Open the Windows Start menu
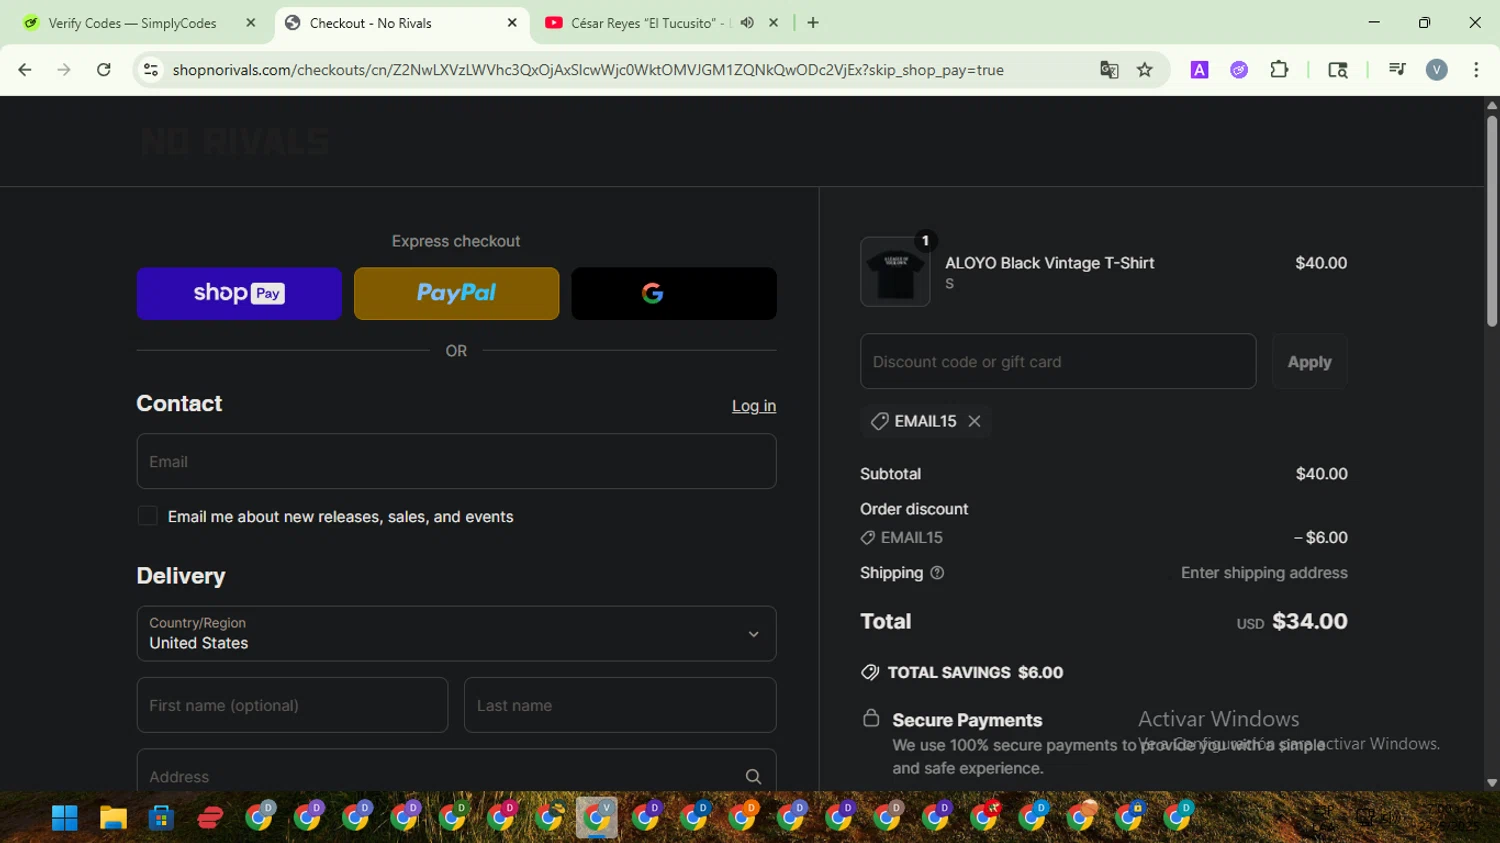This screenshot has height=843, width=1500. pyautogui.click(x=65, y=818)
